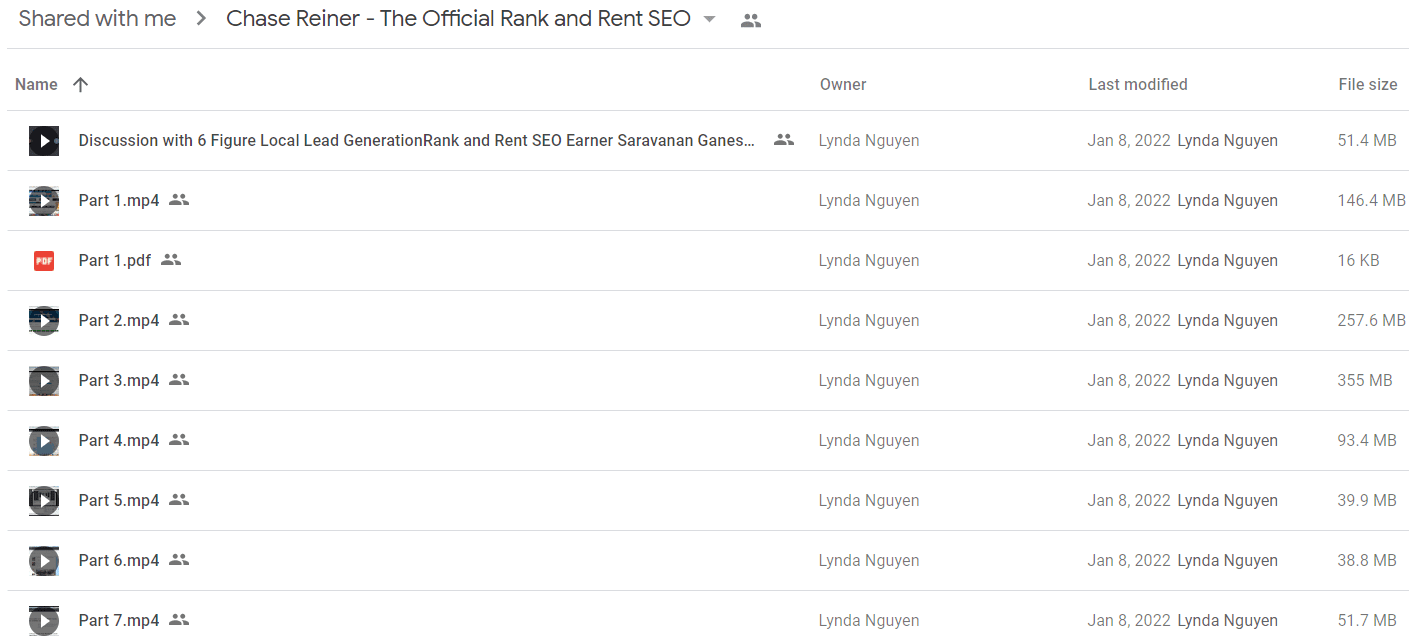Select the Part 3.mp4 file name
Image resolution: width=1409 pixels, height=643 pixels.
tap(119, 380)
